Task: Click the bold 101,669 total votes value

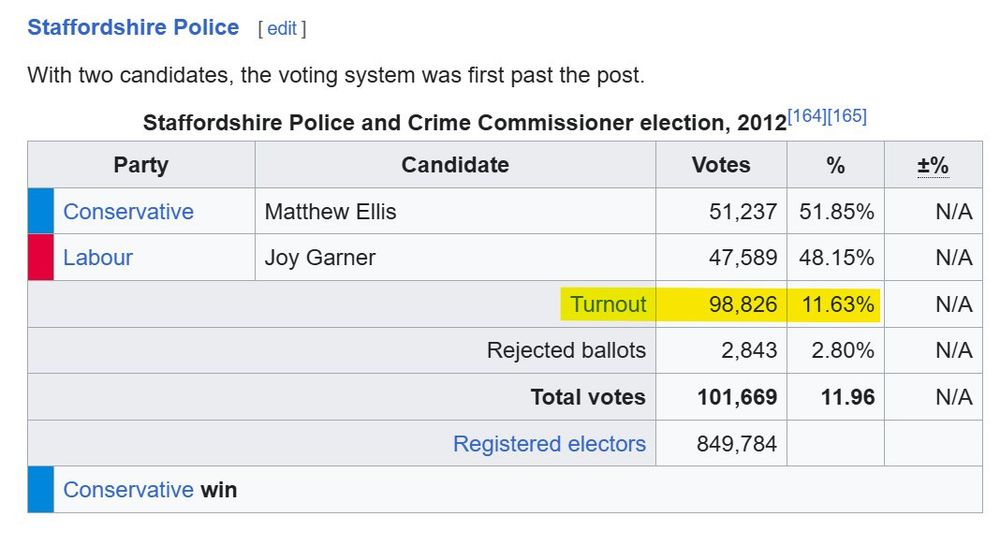Action: [x=737, y=397]
